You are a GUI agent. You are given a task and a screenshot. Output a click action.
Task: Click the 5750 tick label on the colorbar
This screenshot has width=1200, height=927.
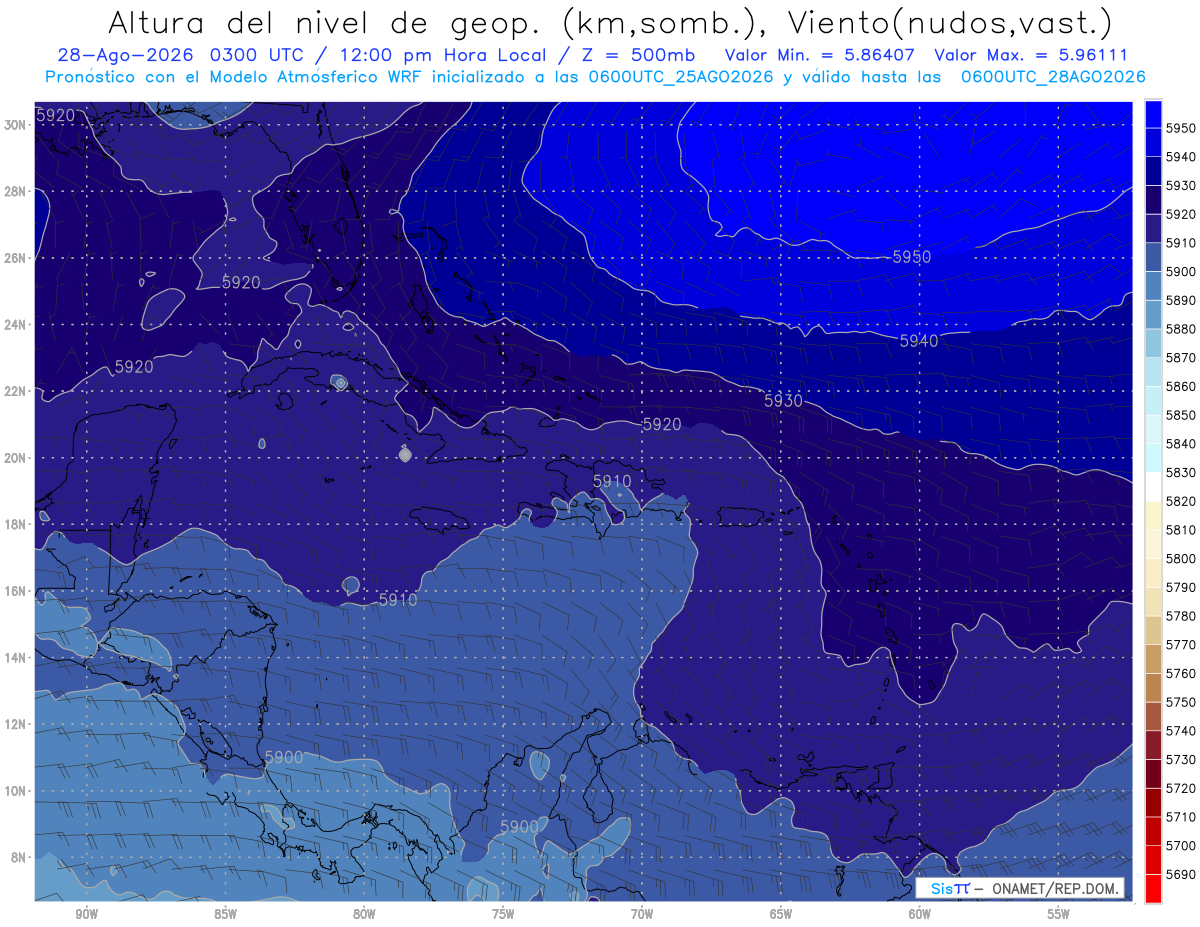coord(1181,702)
